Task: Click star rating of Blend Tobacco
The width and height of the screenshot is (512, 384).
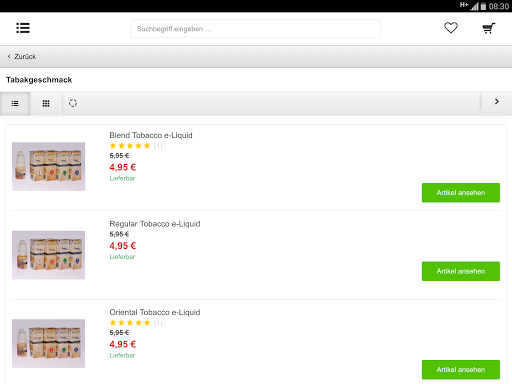Action: 136,146
